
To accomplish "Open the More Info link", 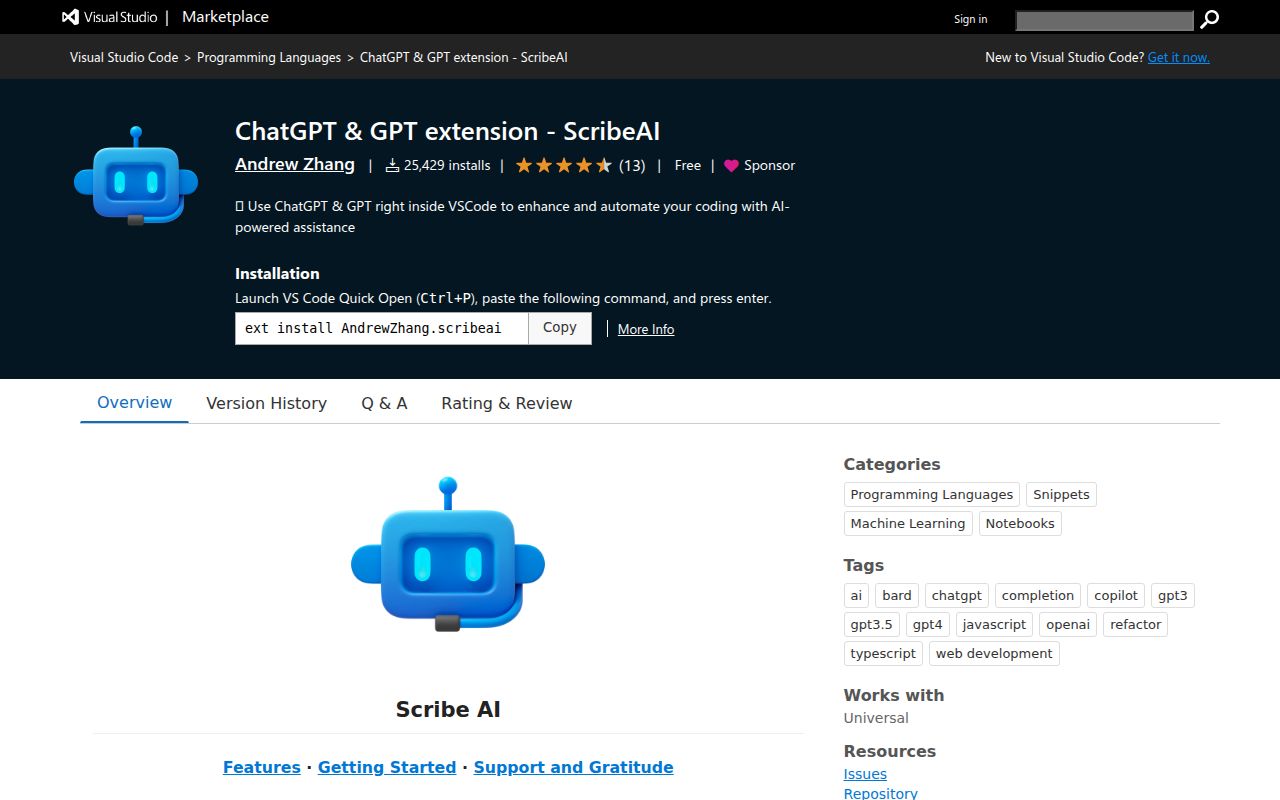I will click(x=646, y=329).
